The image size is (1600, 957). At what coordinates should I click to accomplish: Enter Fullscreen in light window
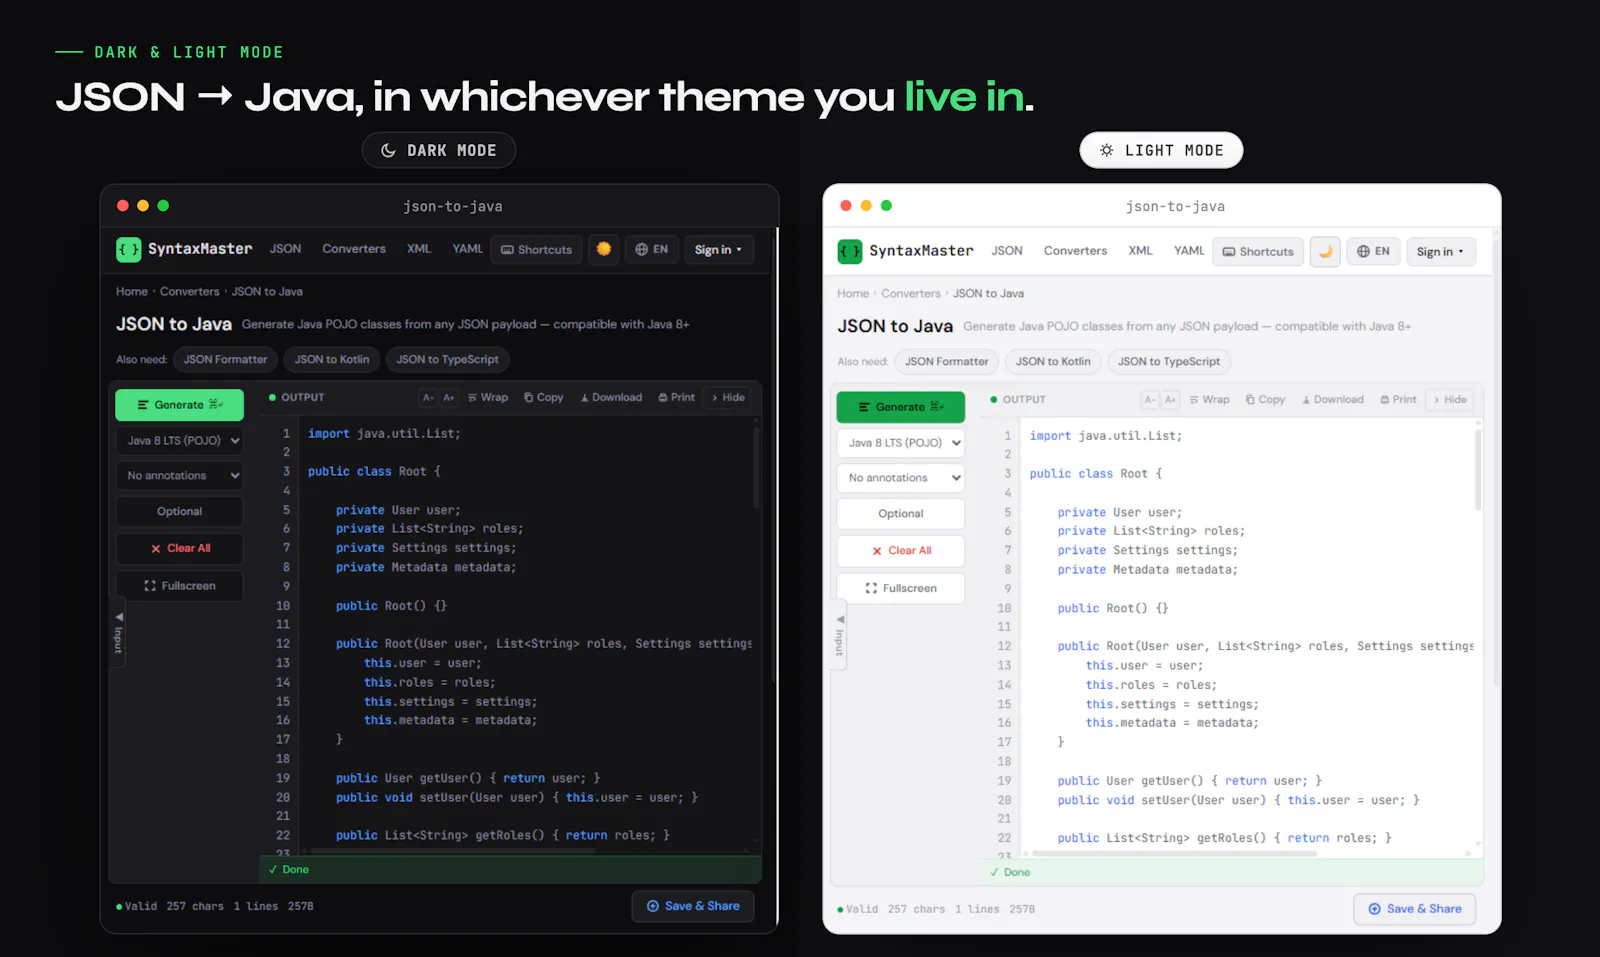pos(901,587)
